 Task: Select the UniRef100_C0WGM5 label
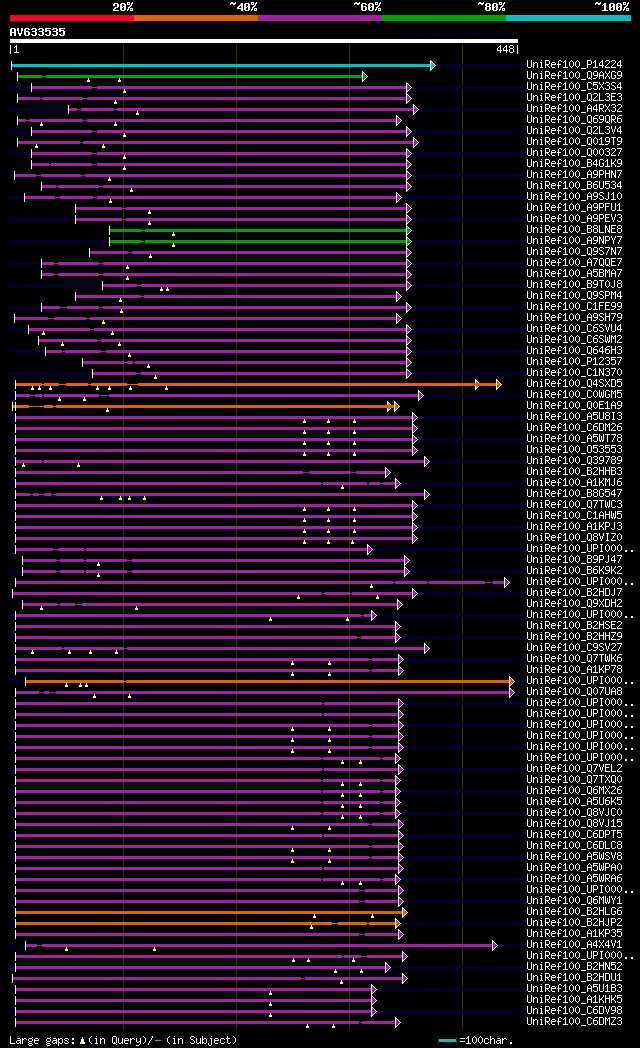pos(574,394)
